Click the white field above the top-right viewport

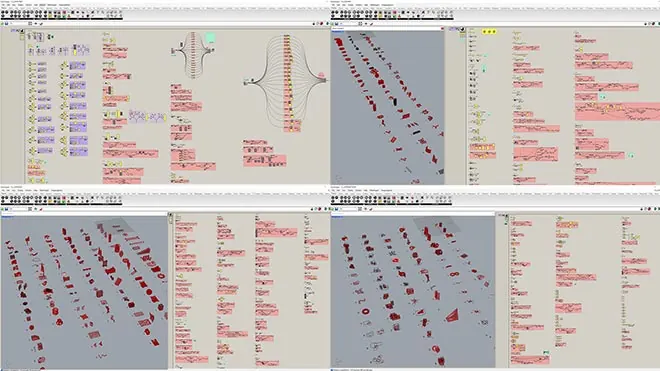386,28
